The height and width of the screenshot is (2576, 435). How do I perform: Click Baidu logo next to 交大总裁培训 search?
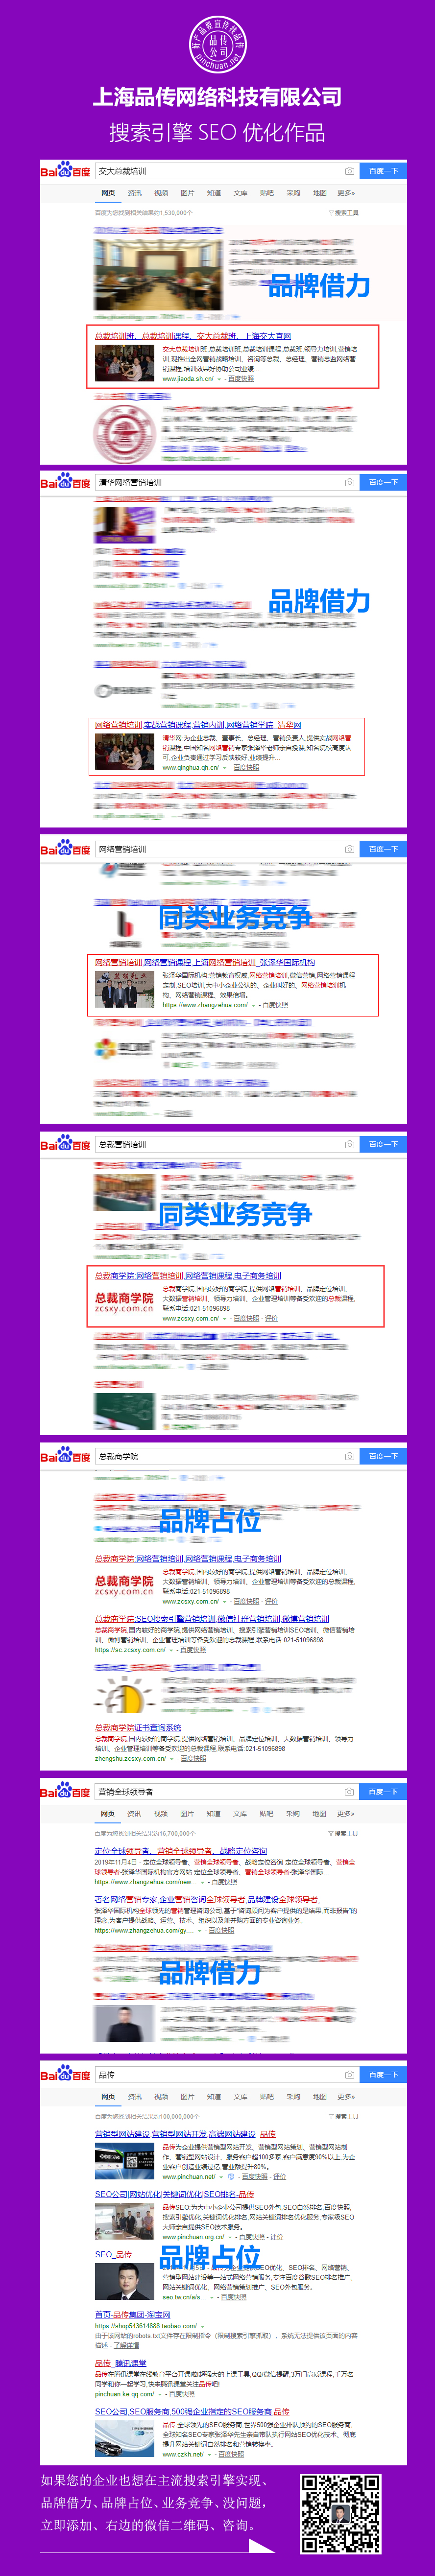65,171
